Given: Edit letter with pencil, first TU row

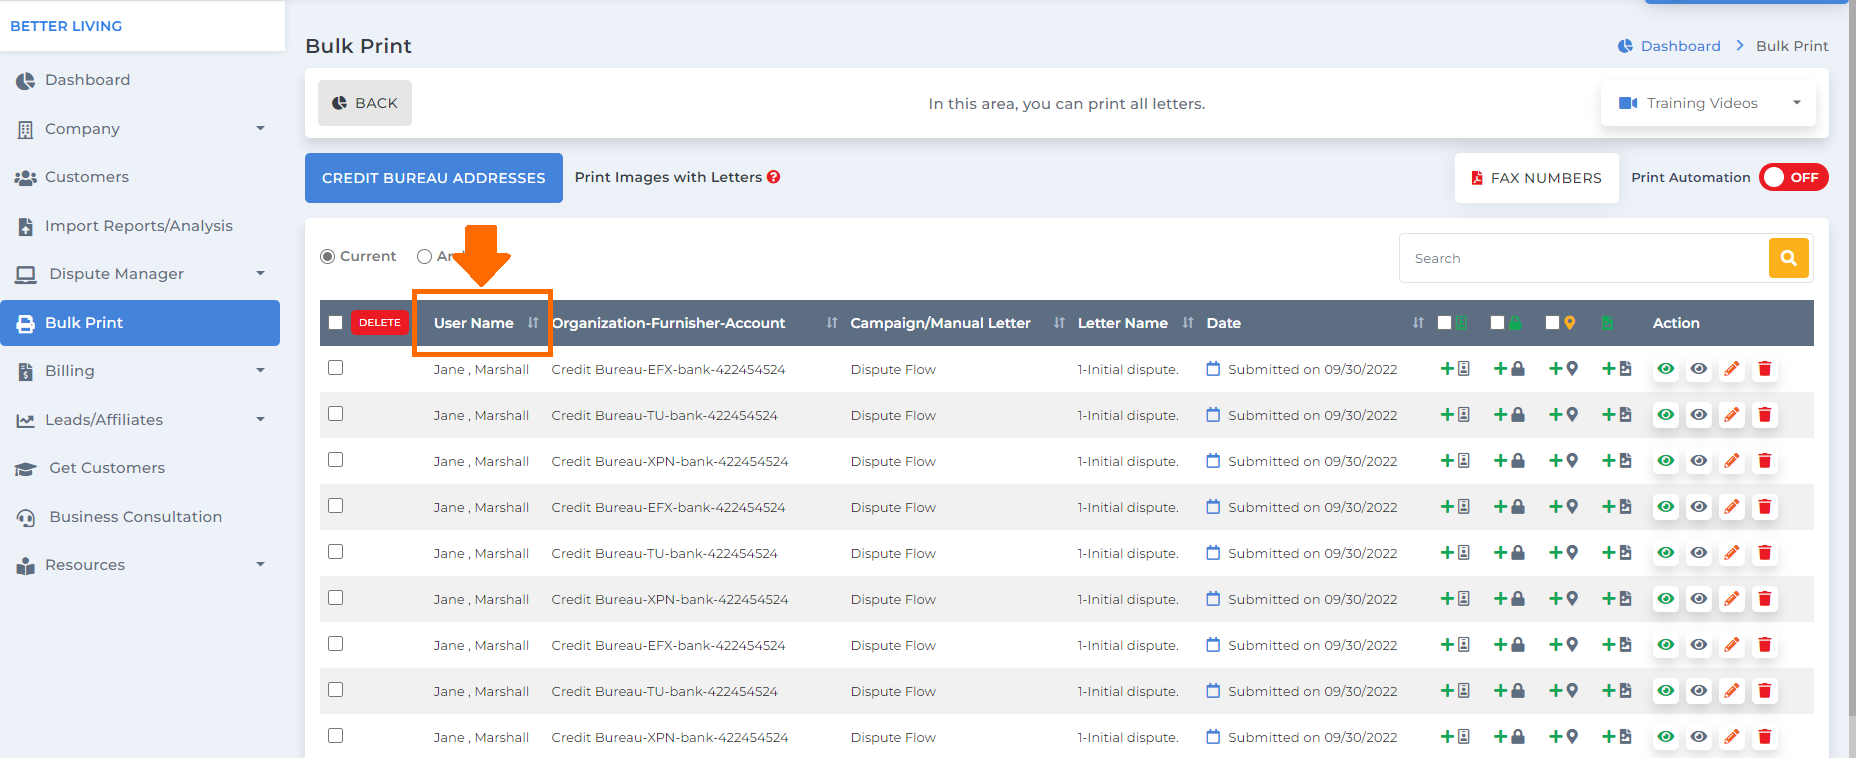Looking at the screenshot, I should coord(1732,415).
